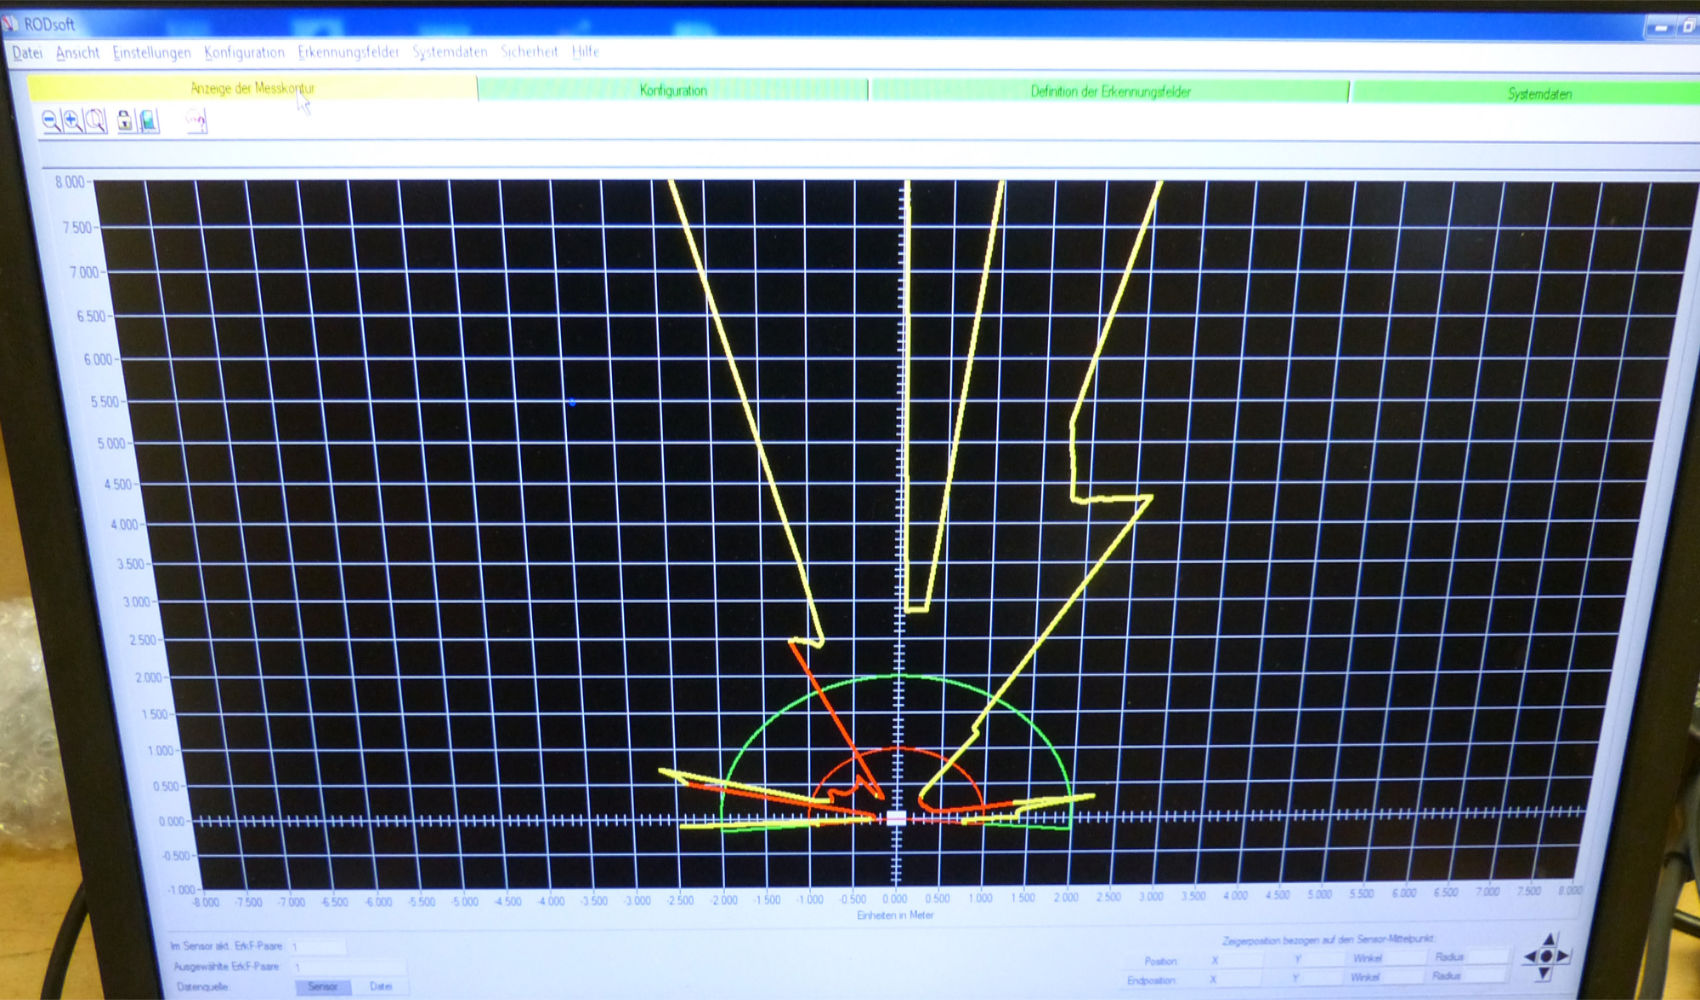Image resolution: width=1700 pixels, height=1000 pixels.
Task: Open the Erkennungsfelder menu
Action: [347, 51]
